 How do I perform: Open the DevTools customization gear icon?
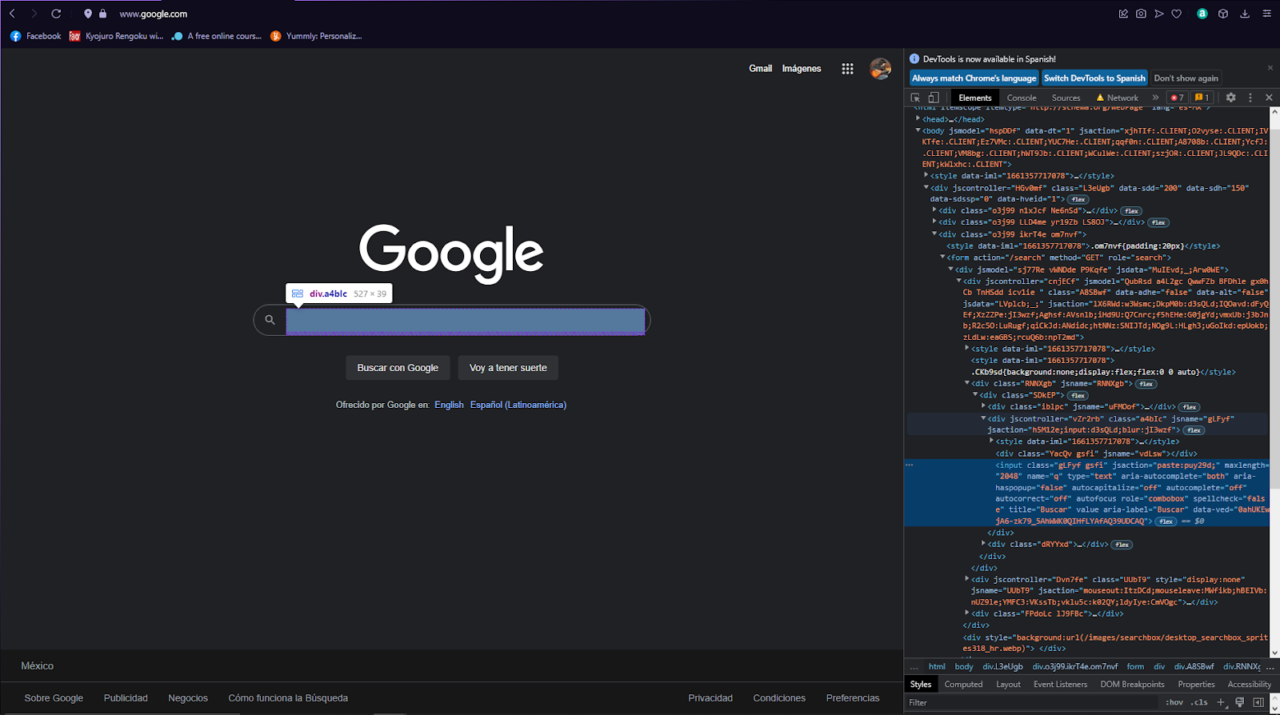tap(1230, 97)
